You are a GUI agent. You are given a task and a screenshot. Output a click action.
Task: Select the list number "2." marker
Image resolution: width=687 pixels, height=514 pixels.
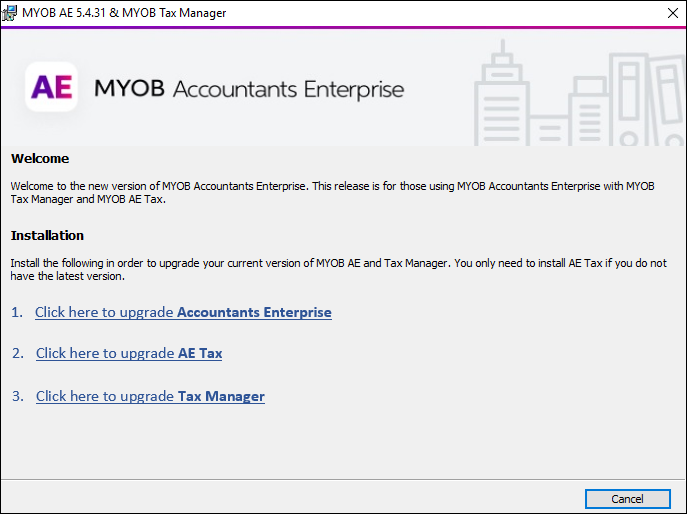[18, 353]
